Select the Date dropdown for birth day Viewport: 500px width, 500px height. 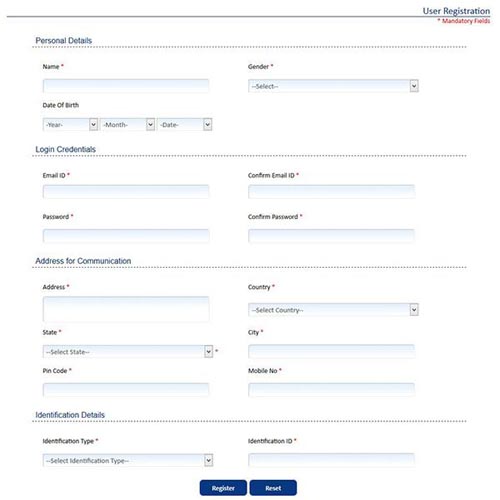click(x=184, y=125)
